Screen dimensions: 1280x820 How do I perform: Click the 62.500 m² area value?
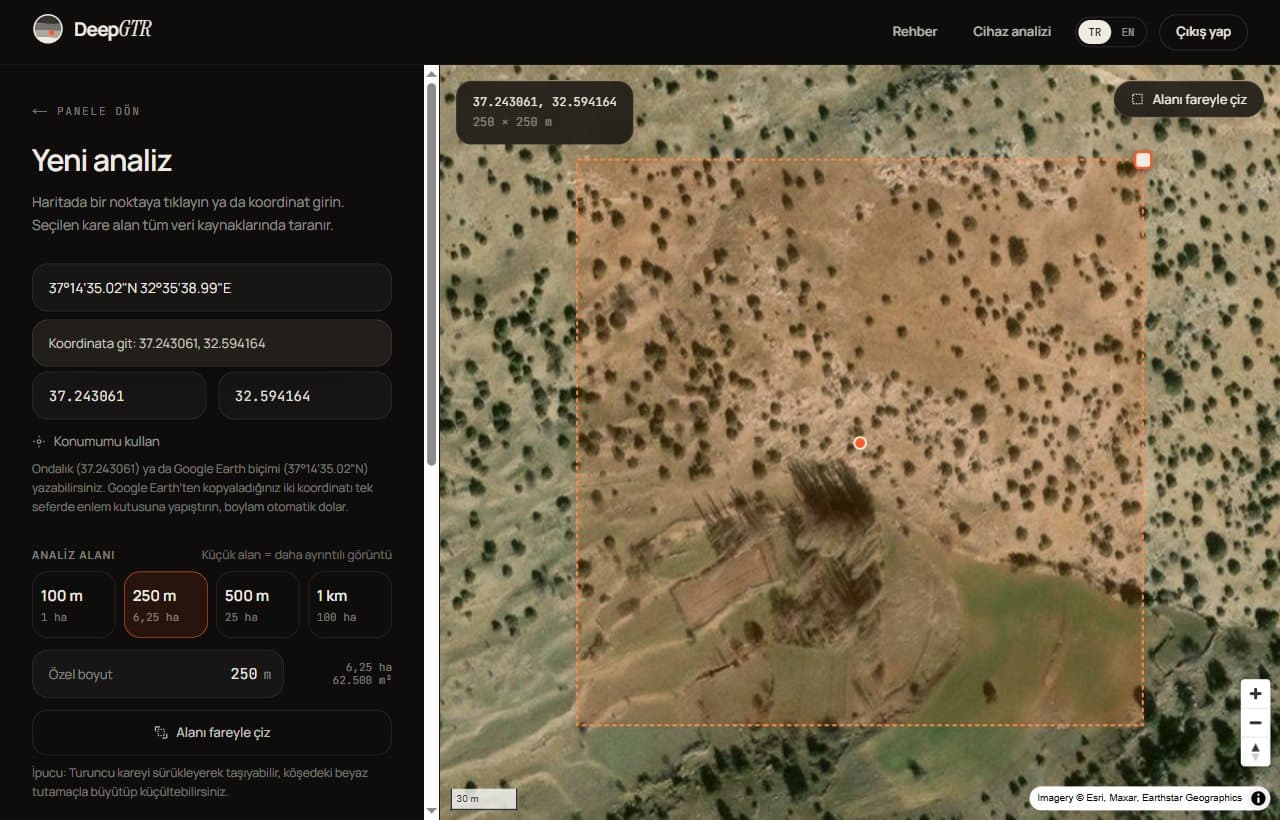pos(362,680)
